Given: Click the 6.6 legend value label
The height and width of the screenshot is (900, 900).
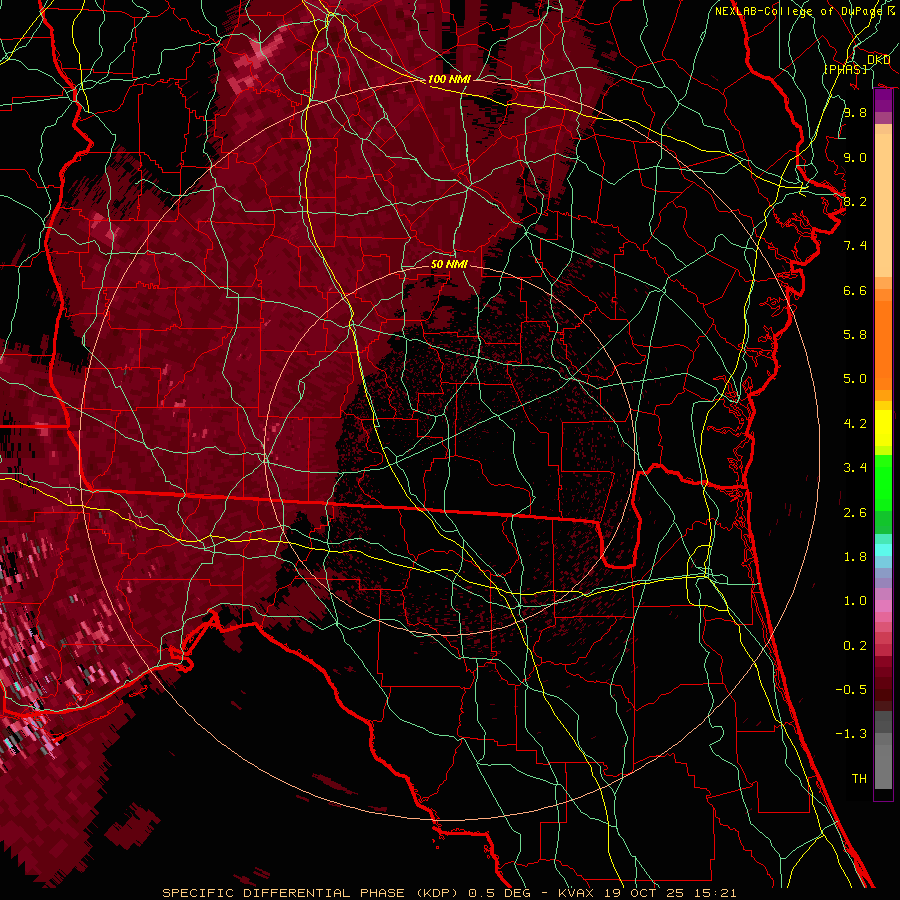Looking at the screenshot, I should pyautogui.click(x=854, y=291).
